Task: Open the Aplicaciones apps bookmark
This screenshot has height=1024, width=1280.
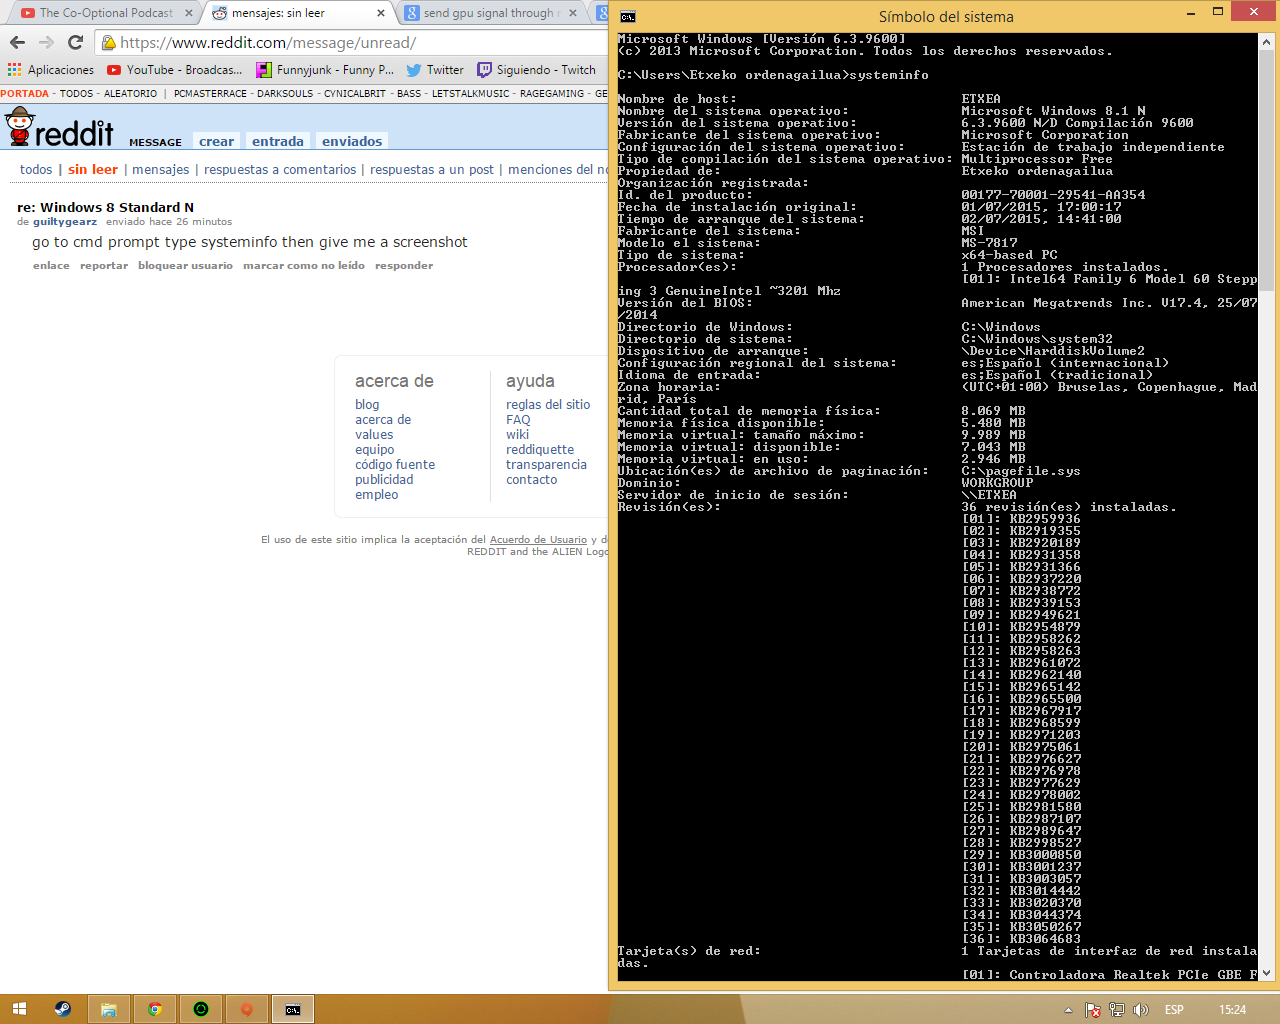Action: click(x=50, y=70)
